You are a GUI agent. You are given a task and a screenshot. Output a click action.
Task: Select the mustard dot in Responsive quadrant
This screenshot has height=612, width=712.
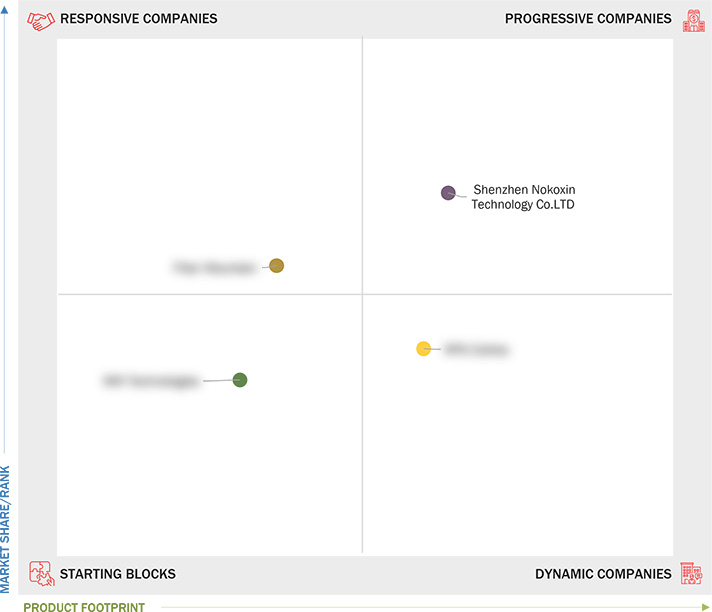(x=277, y=266)
